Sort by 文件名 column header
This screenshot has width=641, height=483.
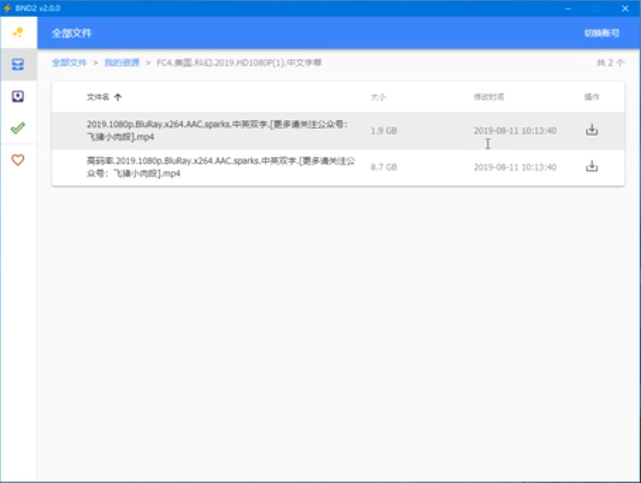click(x=98, y=97)
